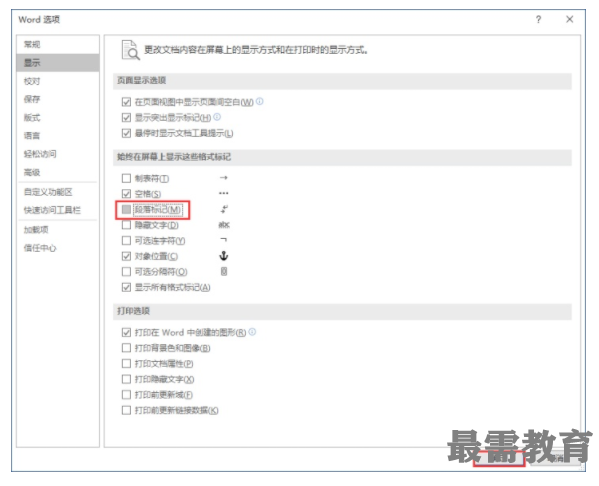Image resolution: width=599 pixels, height=486 pixels.
Task: Open the 信任中心 category
Action: [58, 248]
